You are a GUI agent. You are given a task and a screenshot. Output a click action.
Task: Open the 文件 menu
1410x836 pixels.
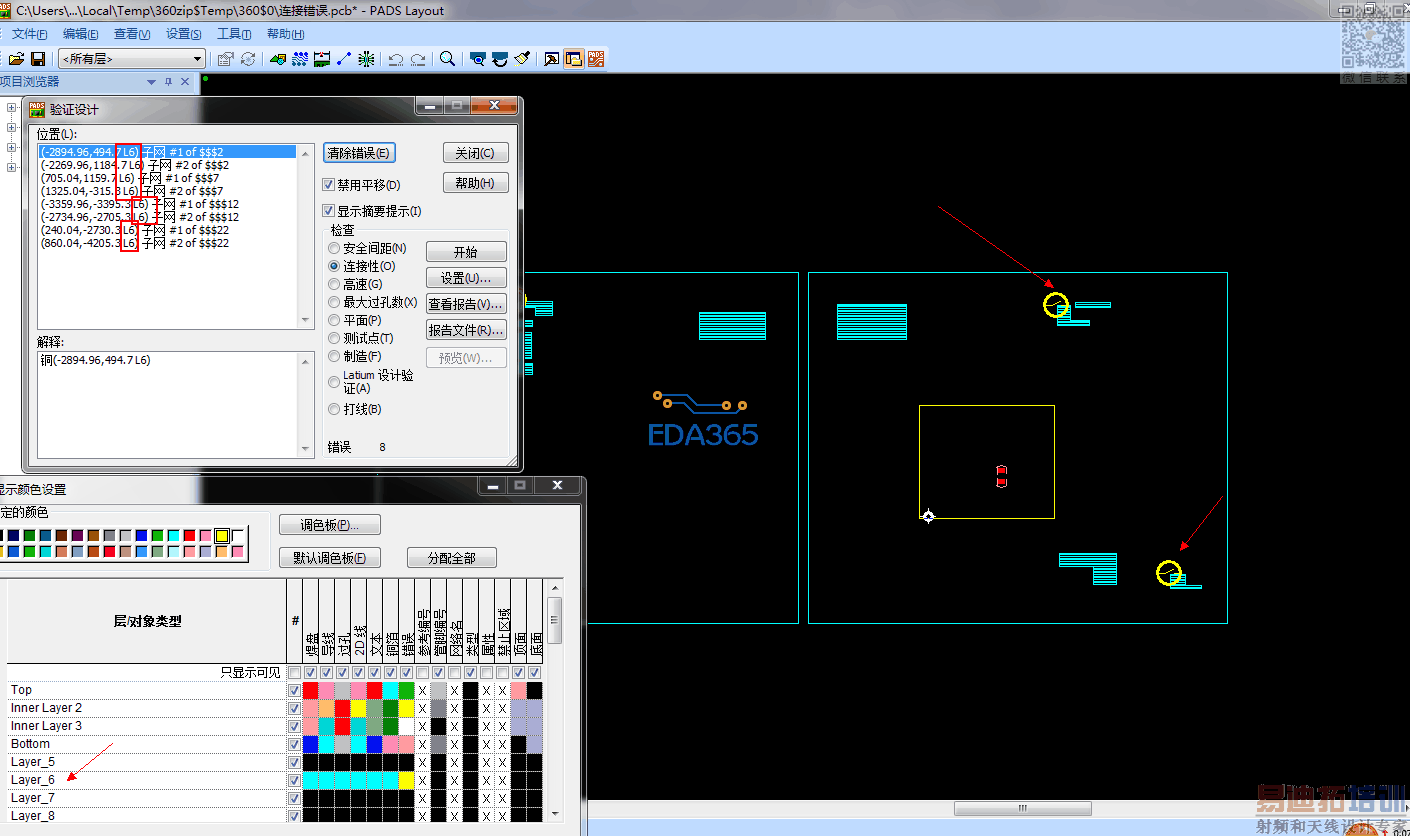click(x=29, y=34)
